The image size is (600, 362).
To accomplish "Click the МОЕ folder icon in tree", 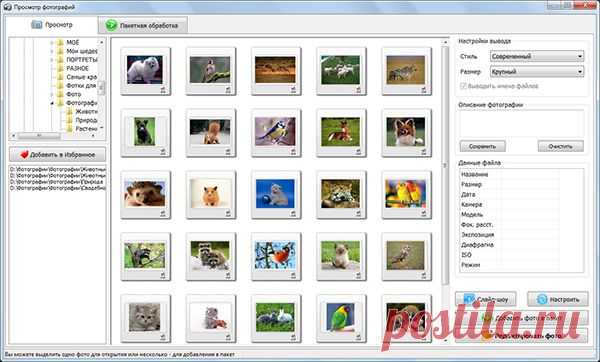I will pyautogui.click(x=60, y=42).
